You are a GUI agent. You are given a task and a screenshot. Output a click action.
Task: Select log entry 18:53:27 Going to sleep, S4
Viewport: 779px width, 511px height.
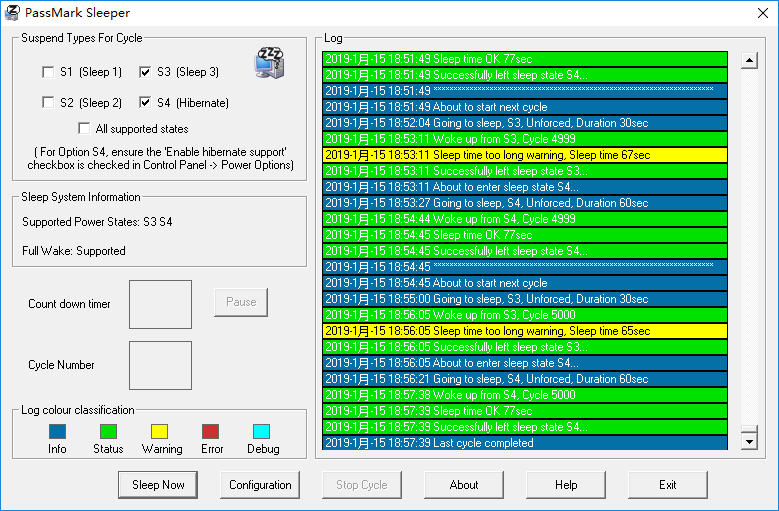pos(525,203)
